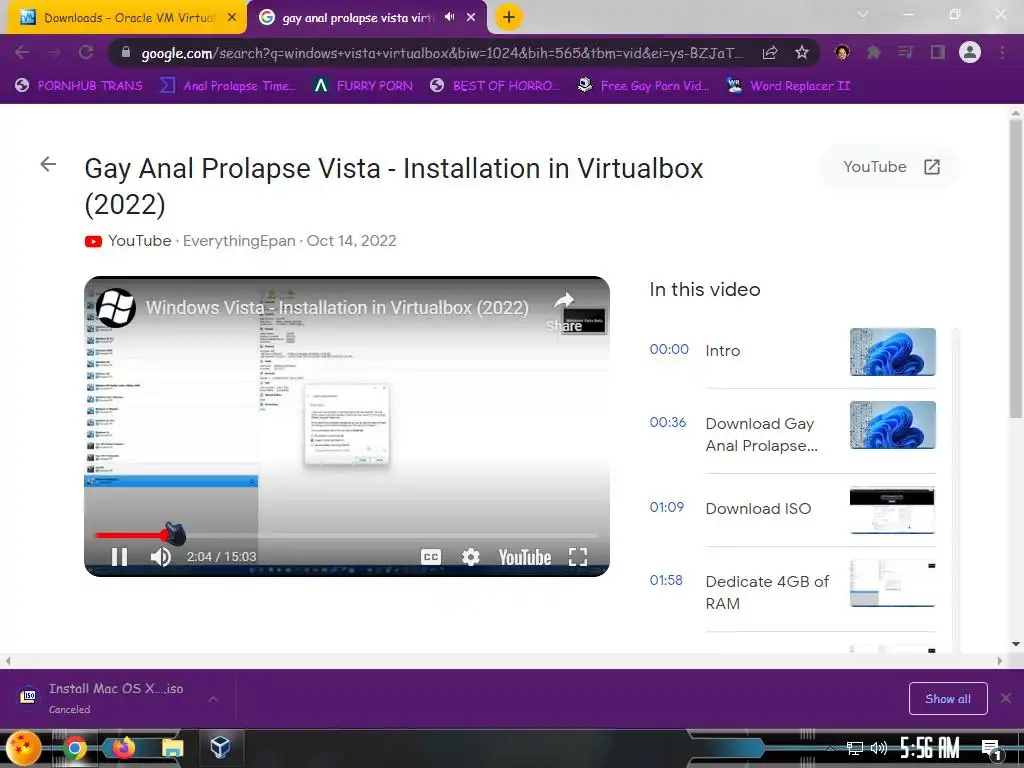Close the Downloads VirtualBox tab
The height and width of the screenshot is (768, 1024).
point(232,18)
